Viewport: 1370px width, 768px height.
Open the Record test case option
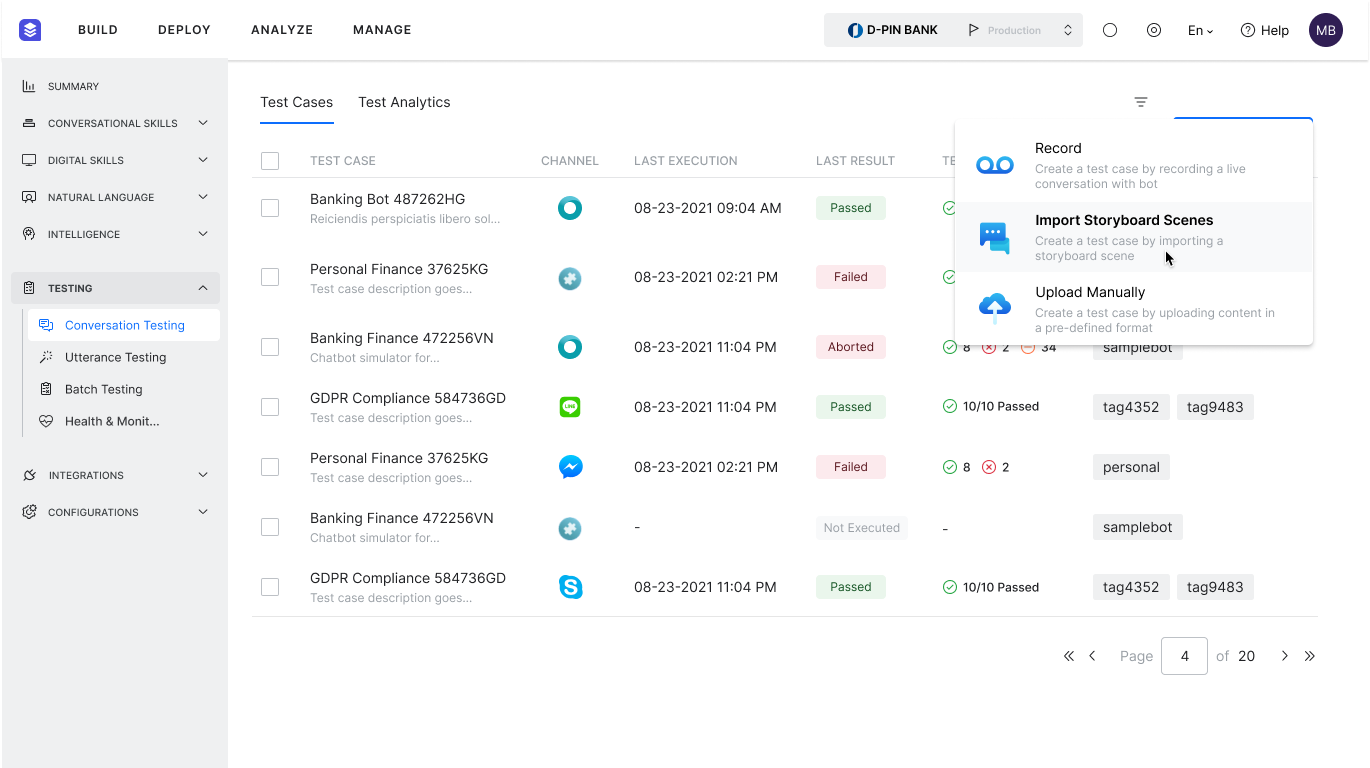pos(1057,148)
